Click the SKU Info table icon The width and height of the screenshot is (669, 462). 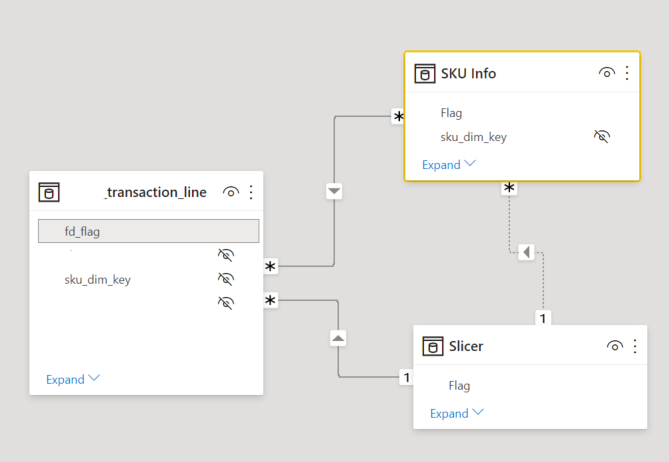(x=425, y=73)
